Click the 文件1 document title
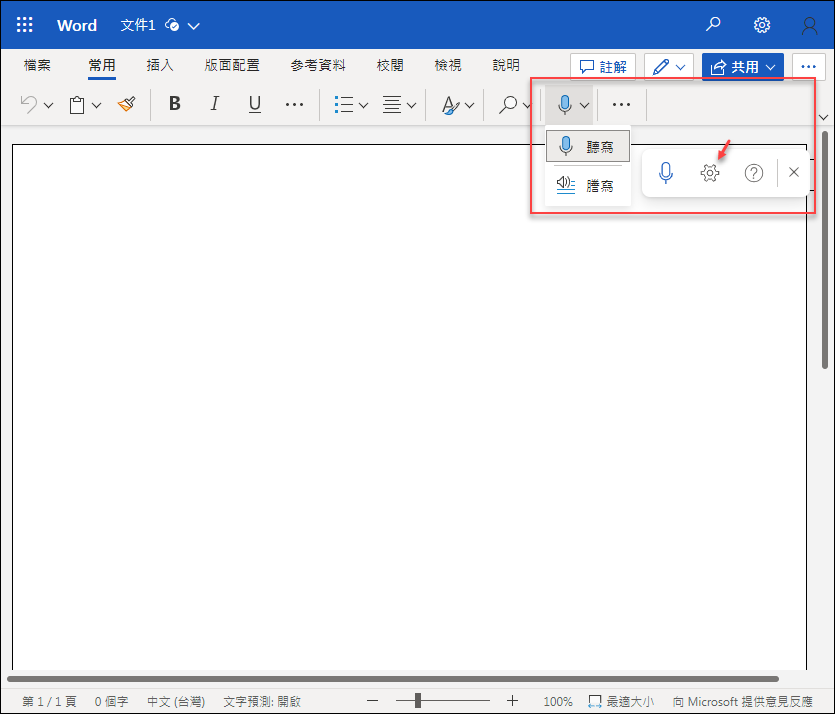The image size is (835, 714). click(x=137, y=25)
